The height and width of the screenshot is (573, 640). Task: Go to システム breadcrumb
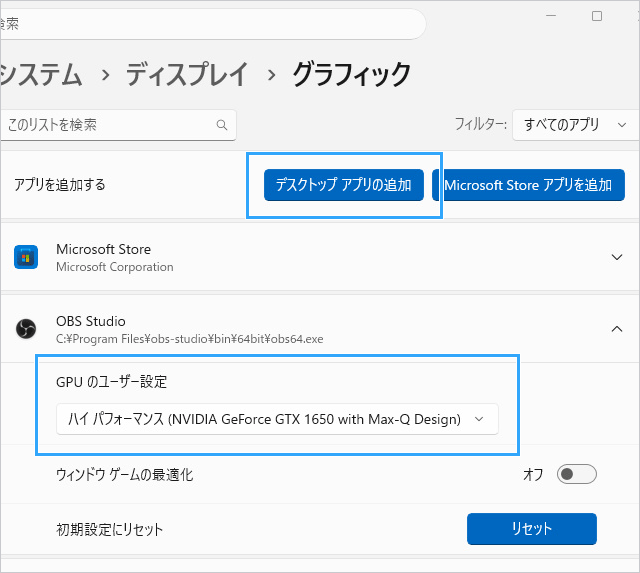[41, 74]
